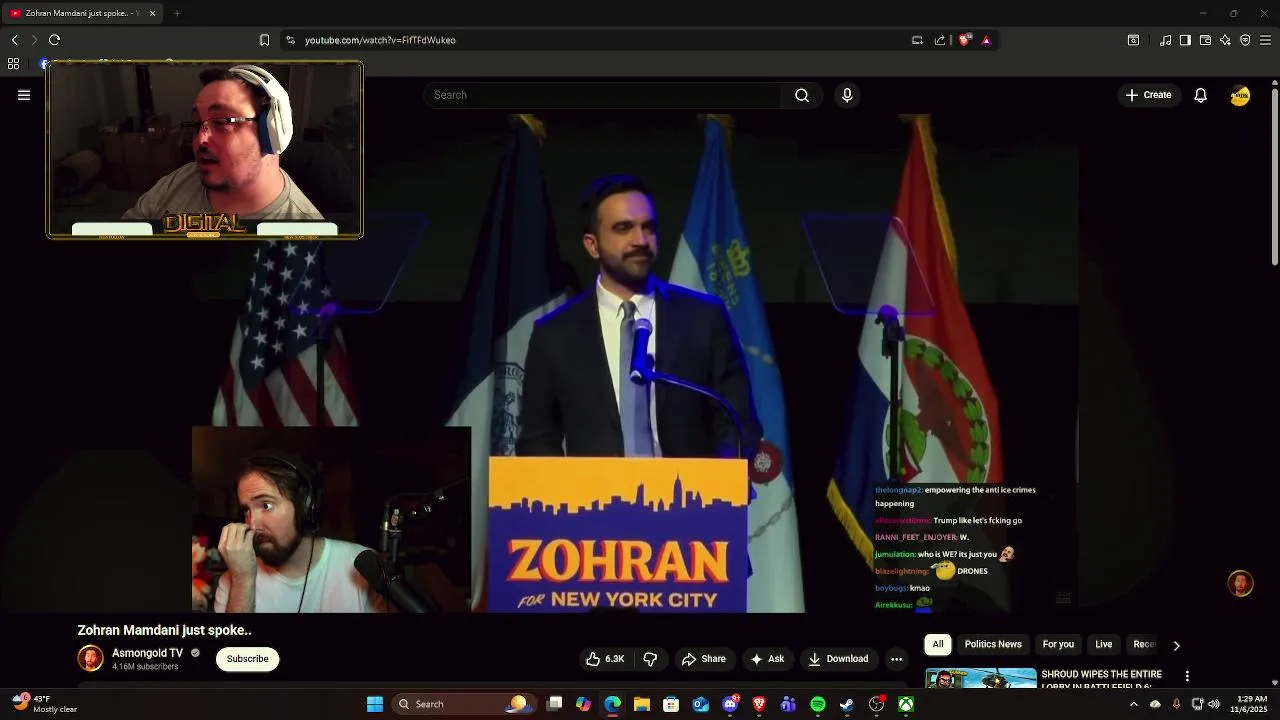This screenshot has width=1280, height=720.
Task: Open Brave Rewards triangle icon
Action: [986, 40]
